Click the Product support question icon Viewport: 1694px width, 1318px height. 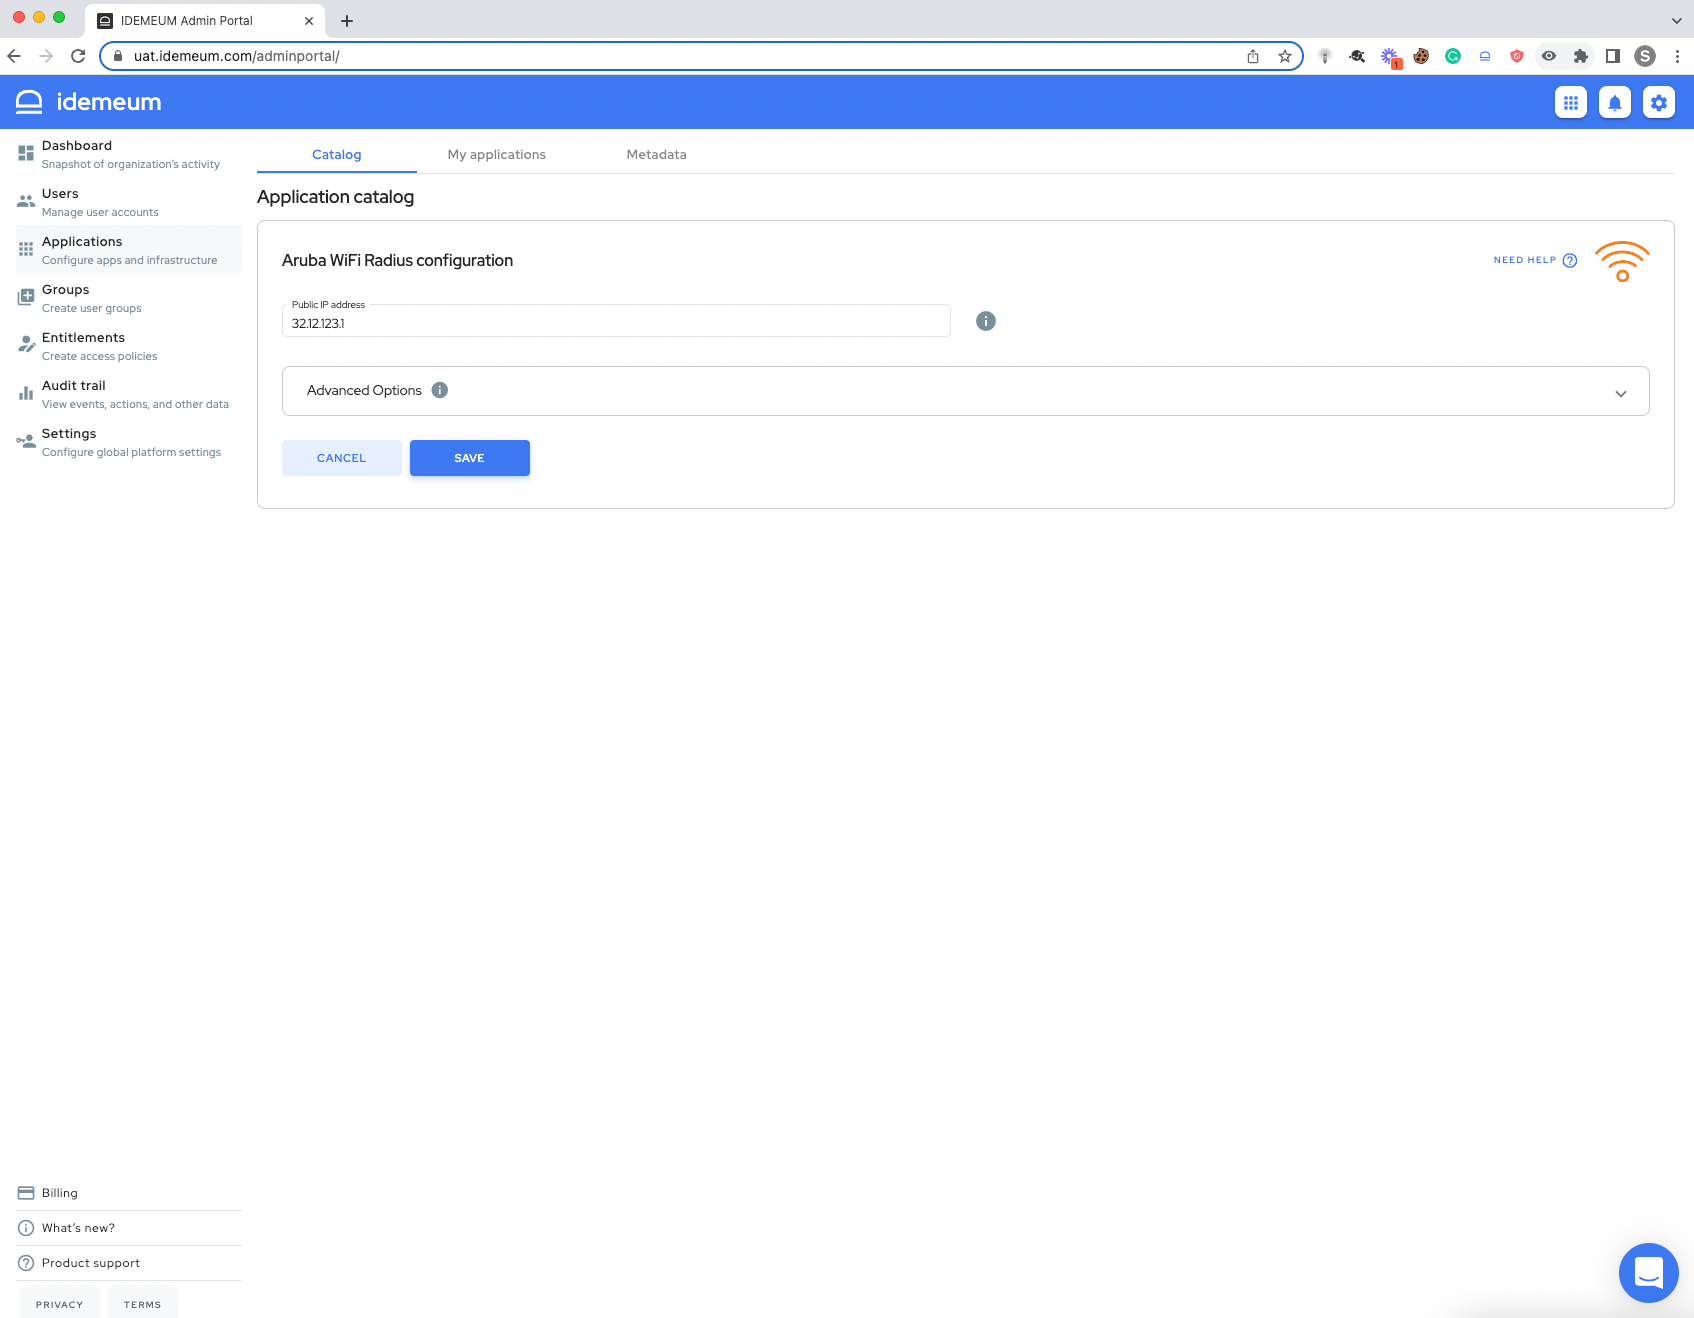pyautogui.click(x=26, y=1263)
